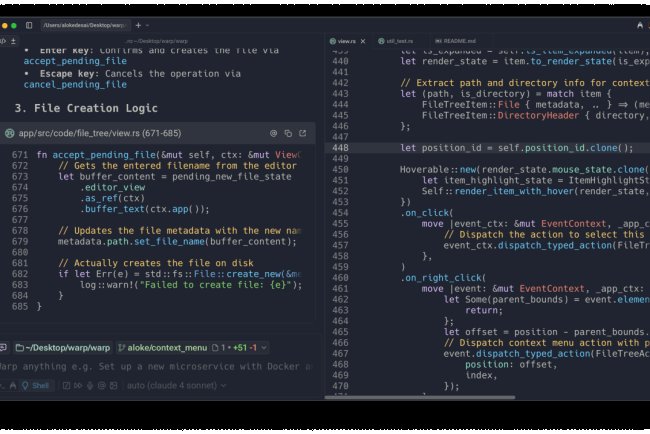Image resolution: width=650 pixels, height=434 pixels.
Task: Click the '.on_right_click(' line in the editor
Action: point(443,278)
